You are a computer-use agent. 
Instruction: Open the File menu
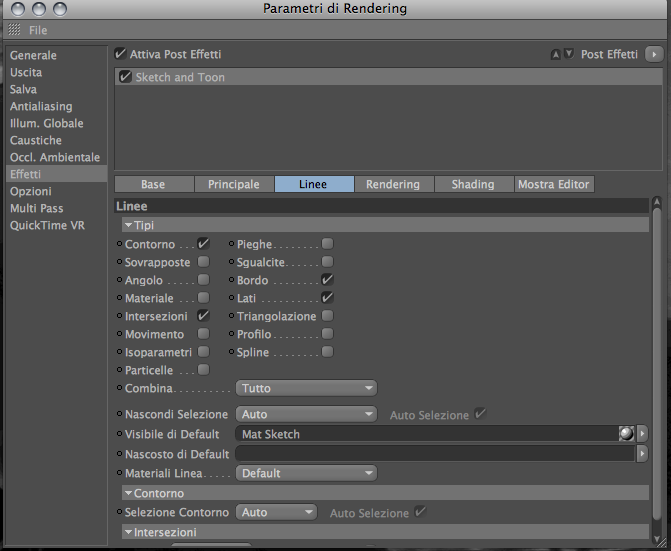point(38,30)
